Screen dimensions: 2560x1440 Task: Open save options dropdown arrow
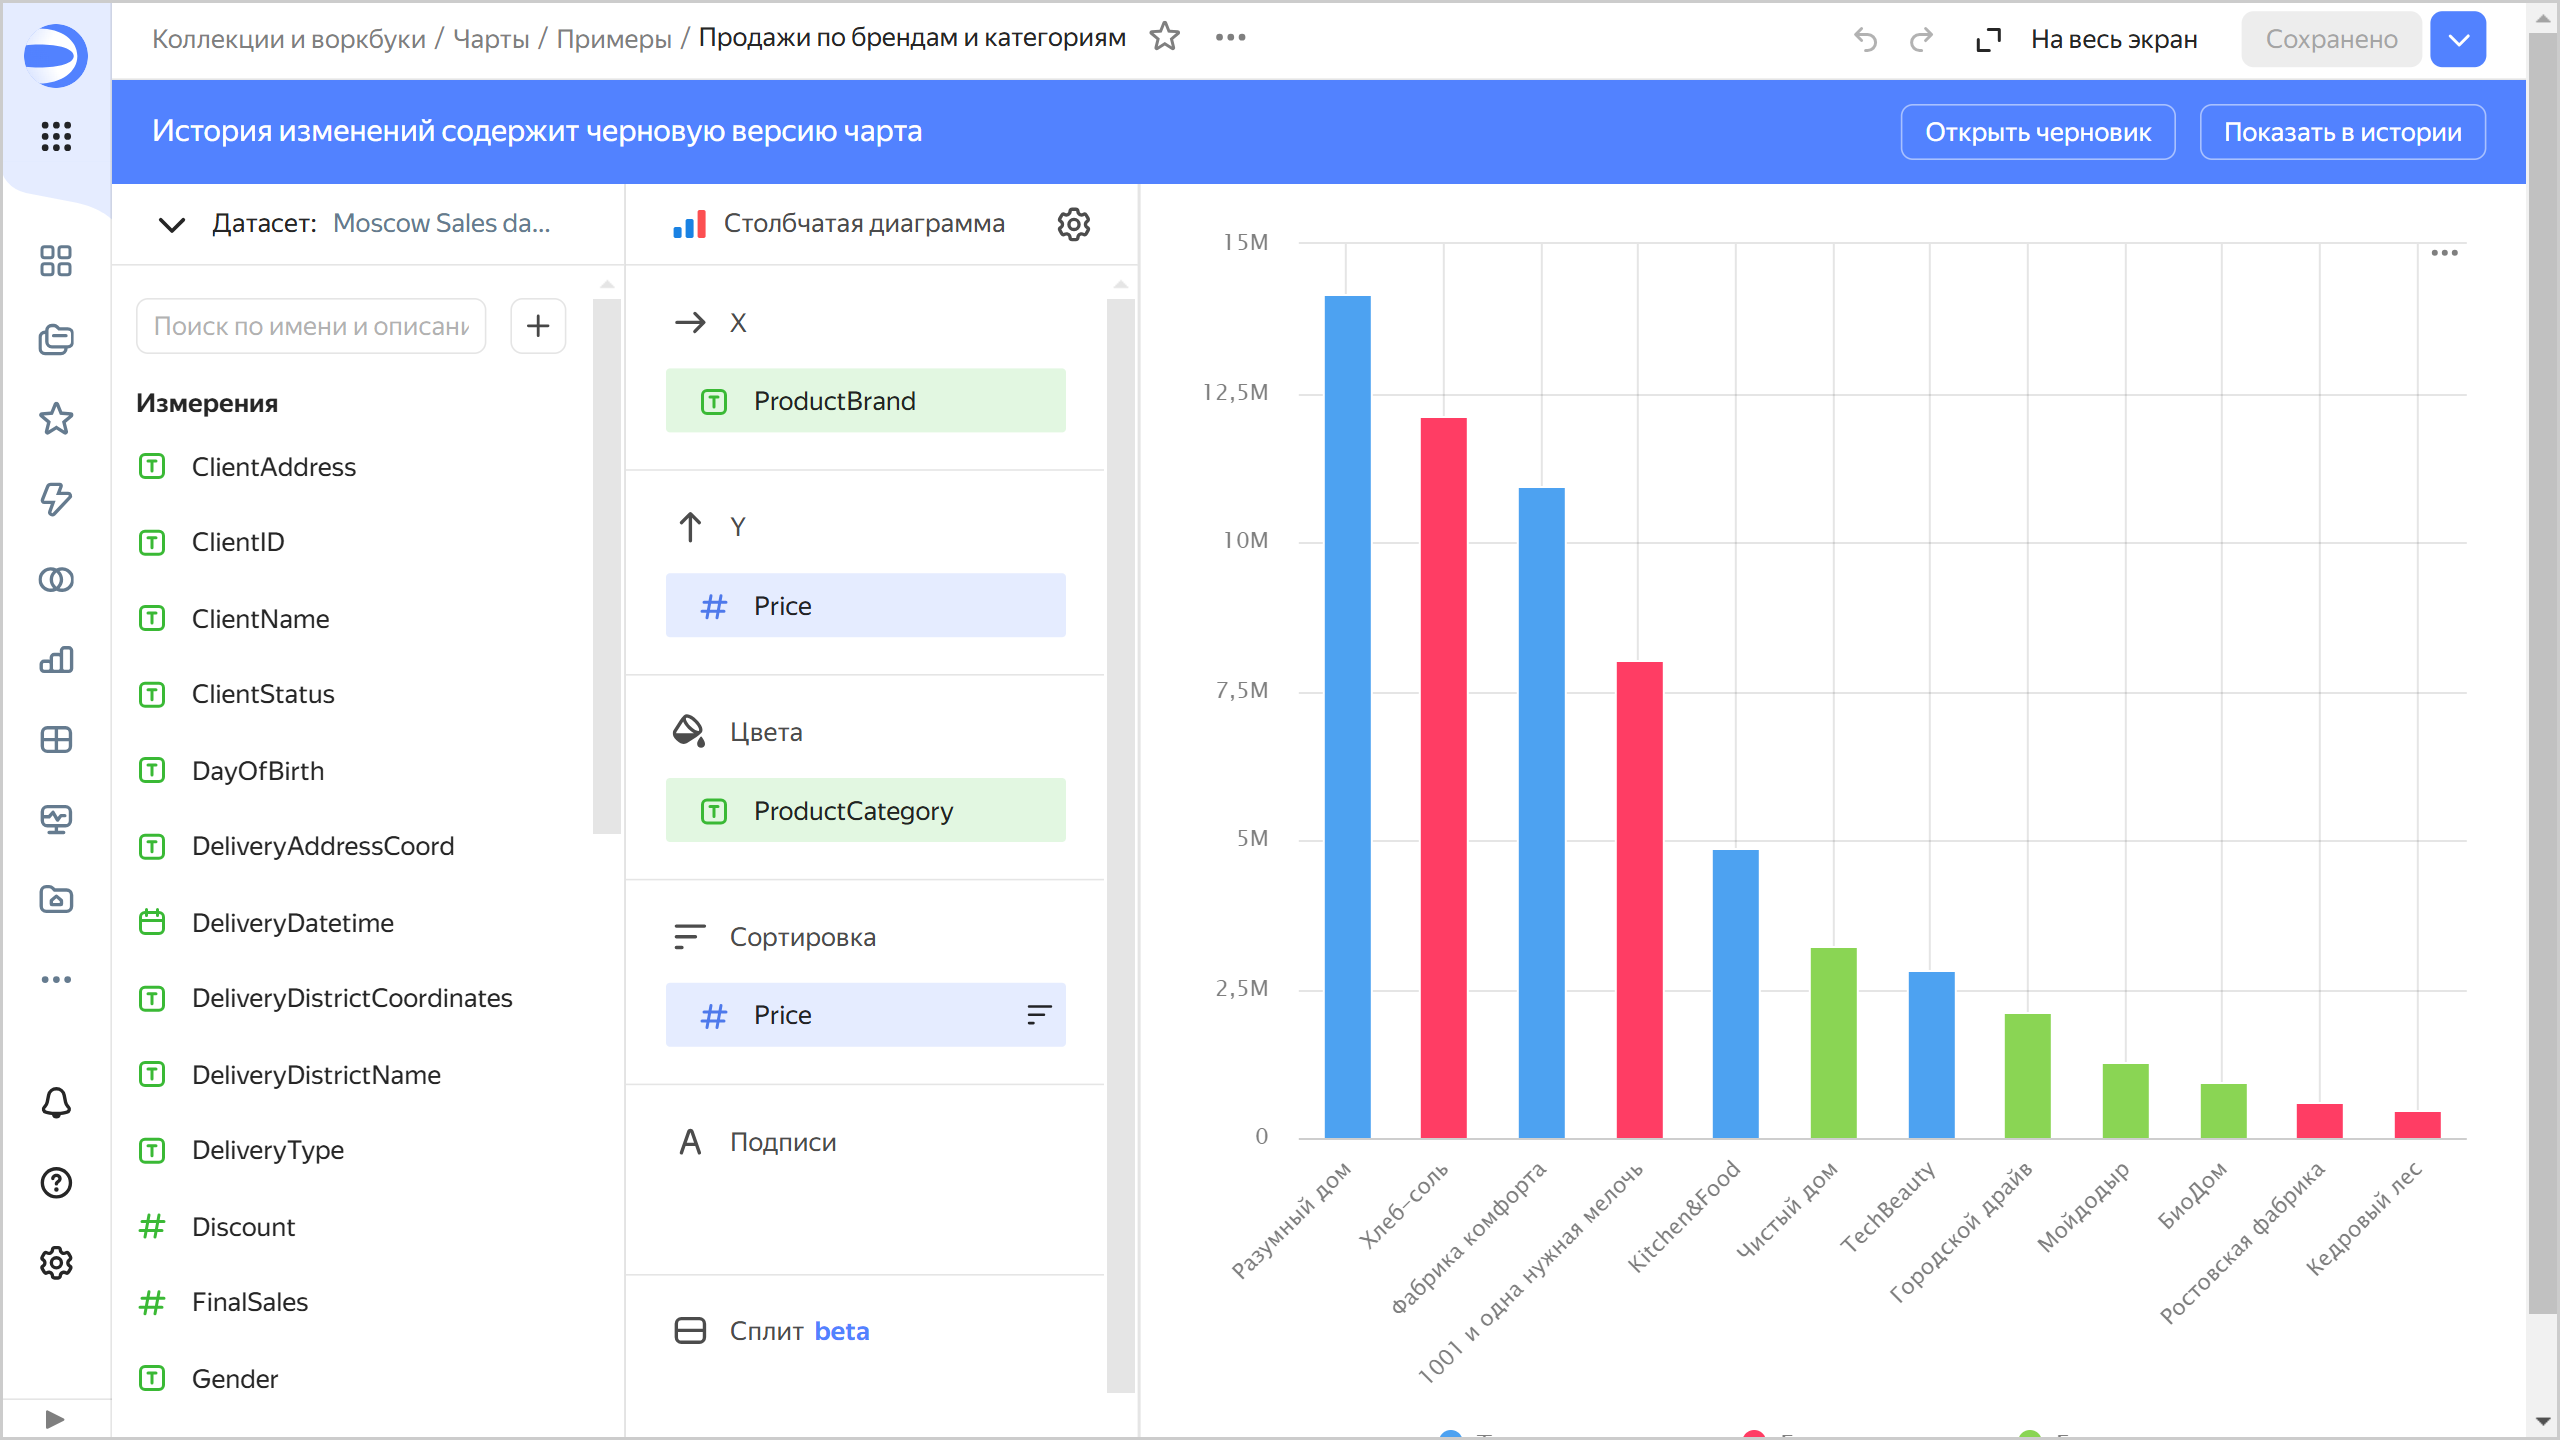tap(2459, 39)
